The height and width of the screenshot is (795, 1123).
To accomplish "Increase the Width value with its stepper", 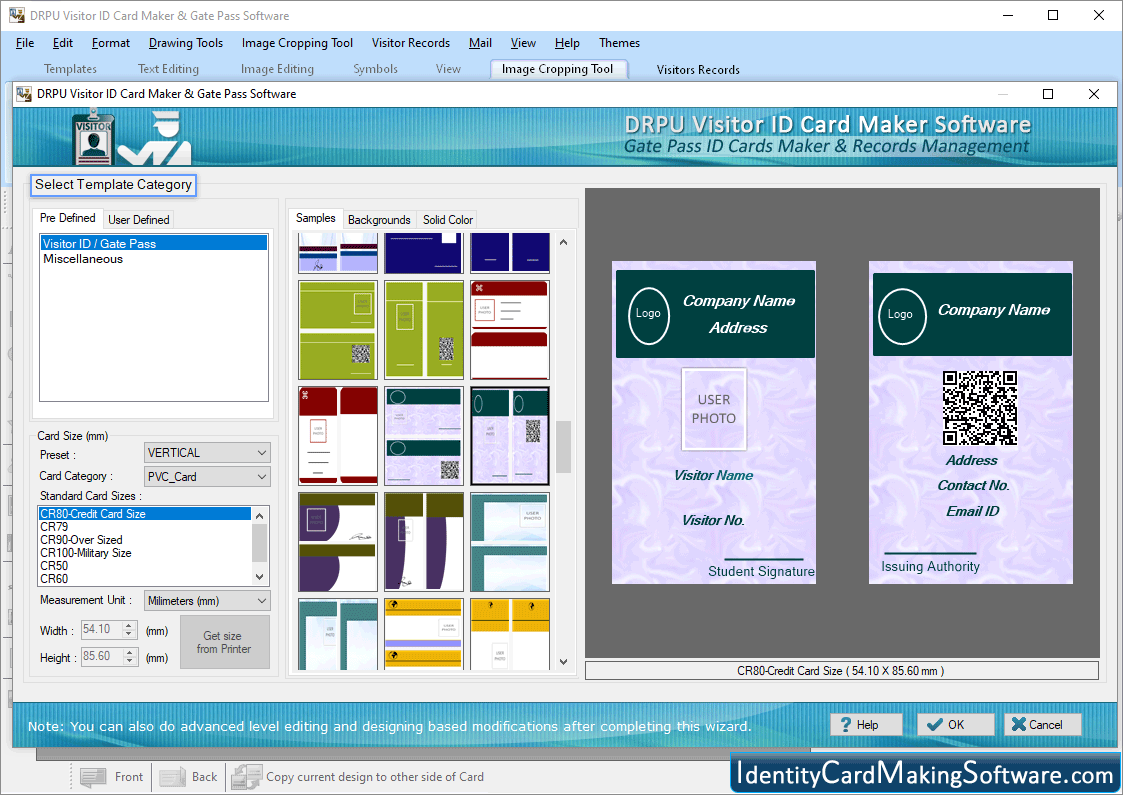I will point(130,626).
